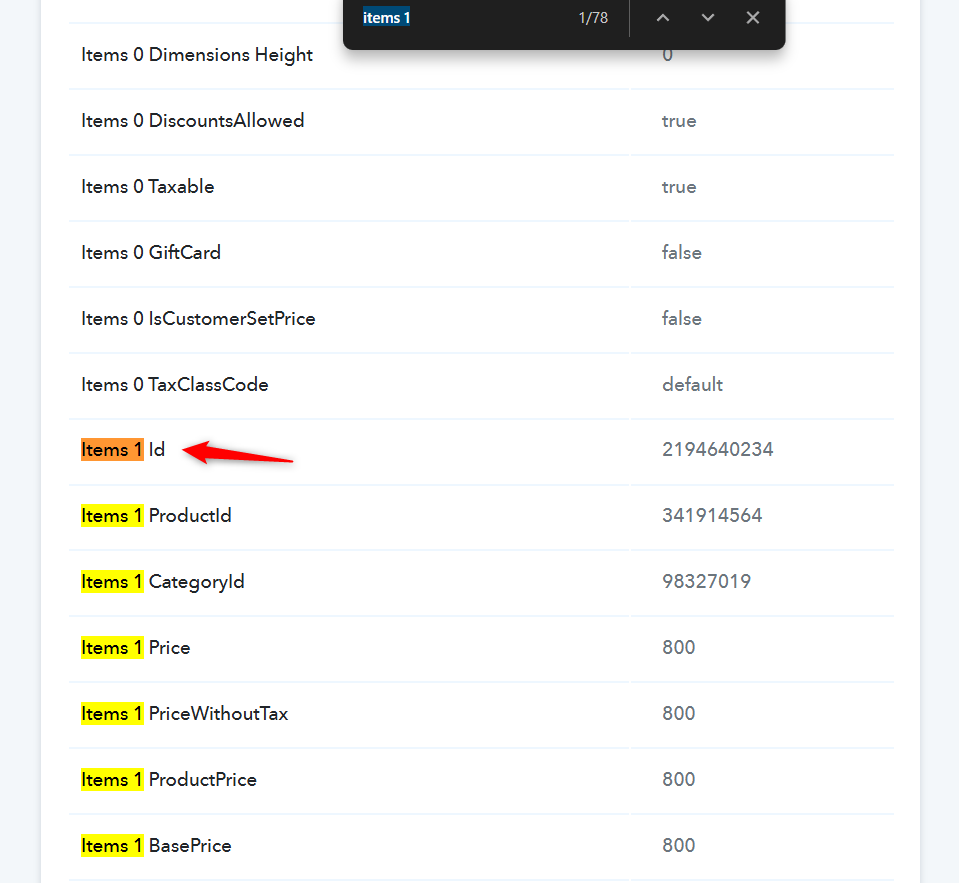This screenshot has height=883, width=959.
Task: Click the "Items 0 IsCustomerSetPrice" label
Action: point(198,319)
